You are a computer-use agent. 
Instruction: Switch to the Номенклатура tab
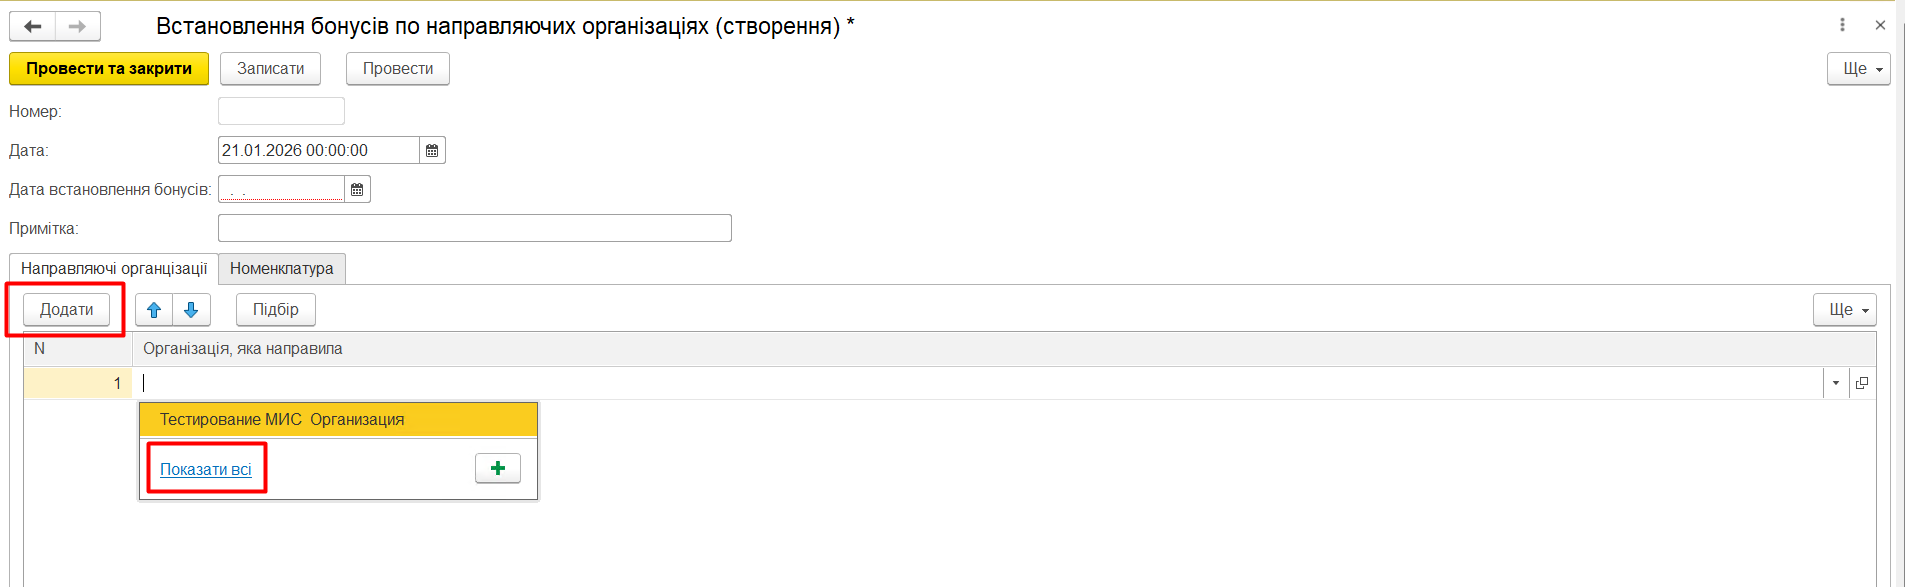pyautogui.click(x=282, y=268)
